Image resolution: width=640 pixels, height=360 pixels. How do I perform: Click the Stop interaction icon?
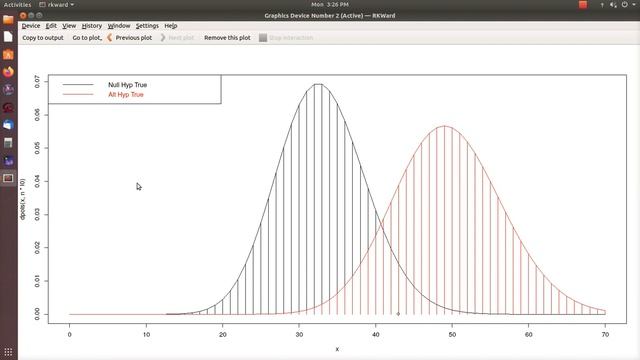pos(263,38)
